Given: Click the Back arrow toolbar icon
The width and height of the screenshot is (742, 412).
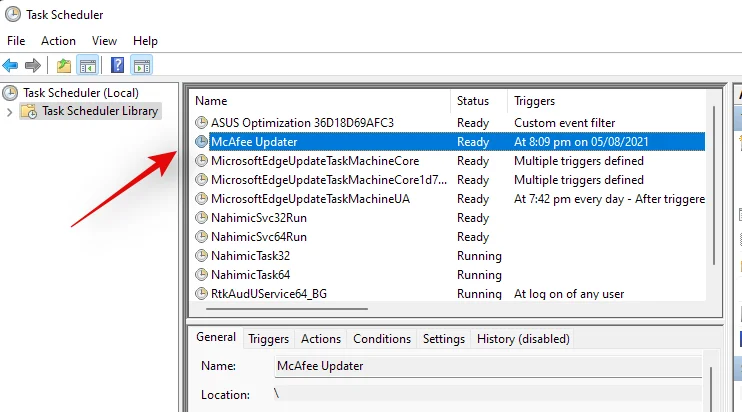Looking at the screenshot, I should [x=10, y=65].
